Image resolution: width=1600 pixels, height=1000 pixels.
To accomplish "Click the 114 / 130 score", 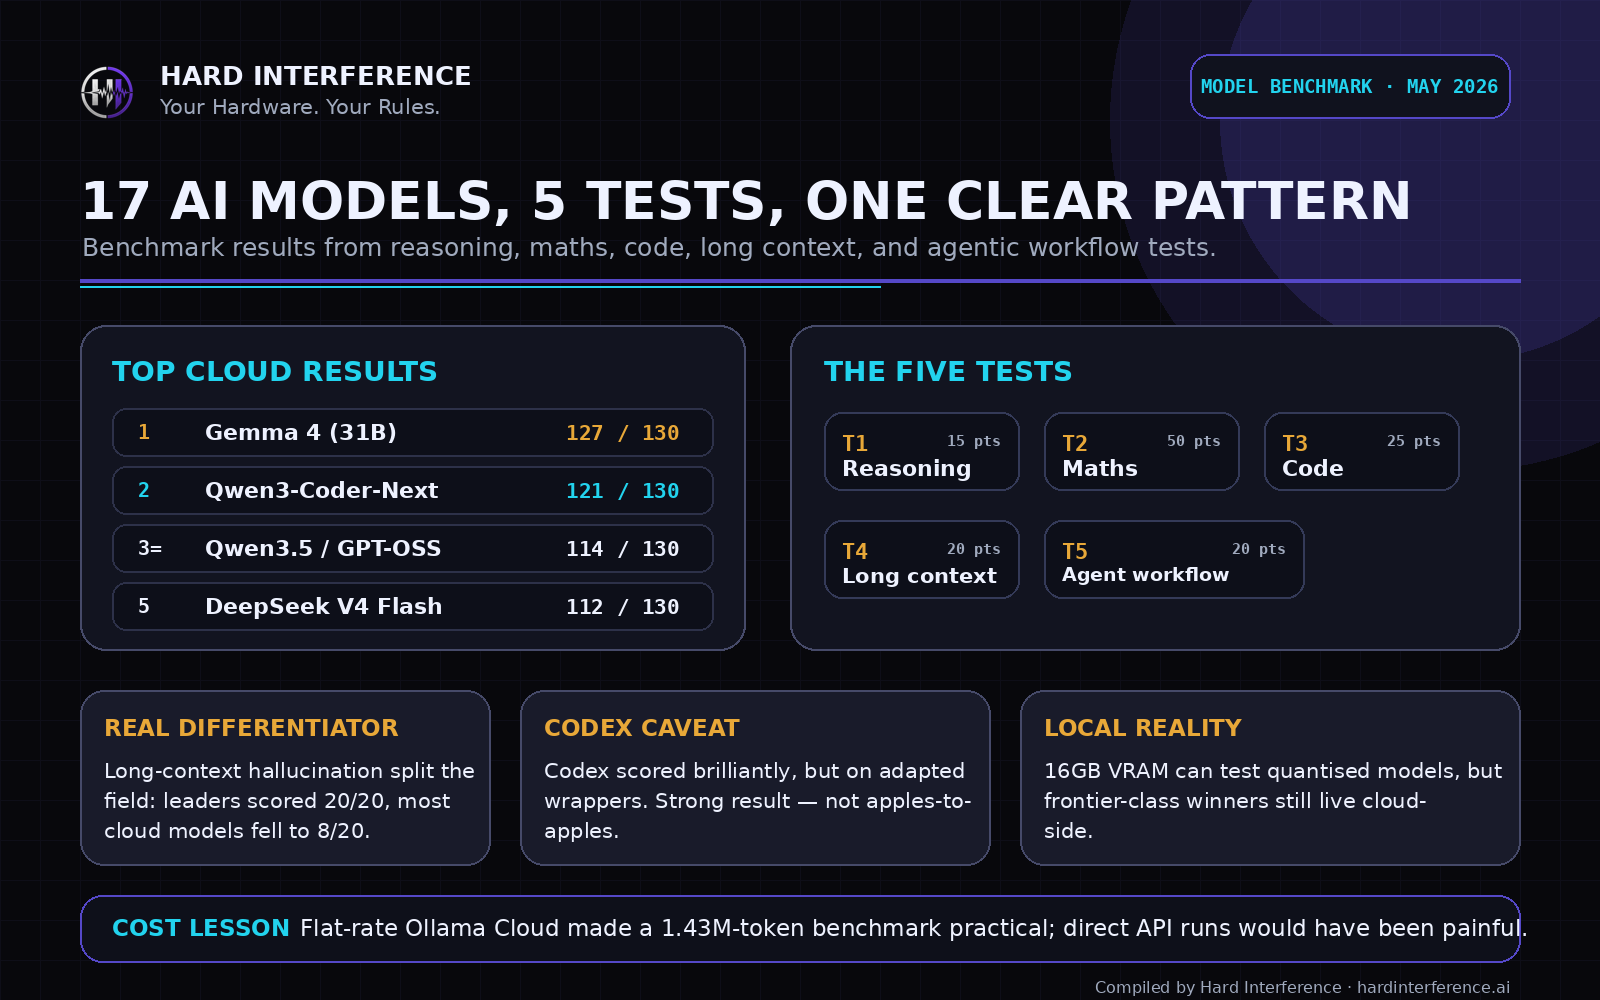I will point(622,549).
